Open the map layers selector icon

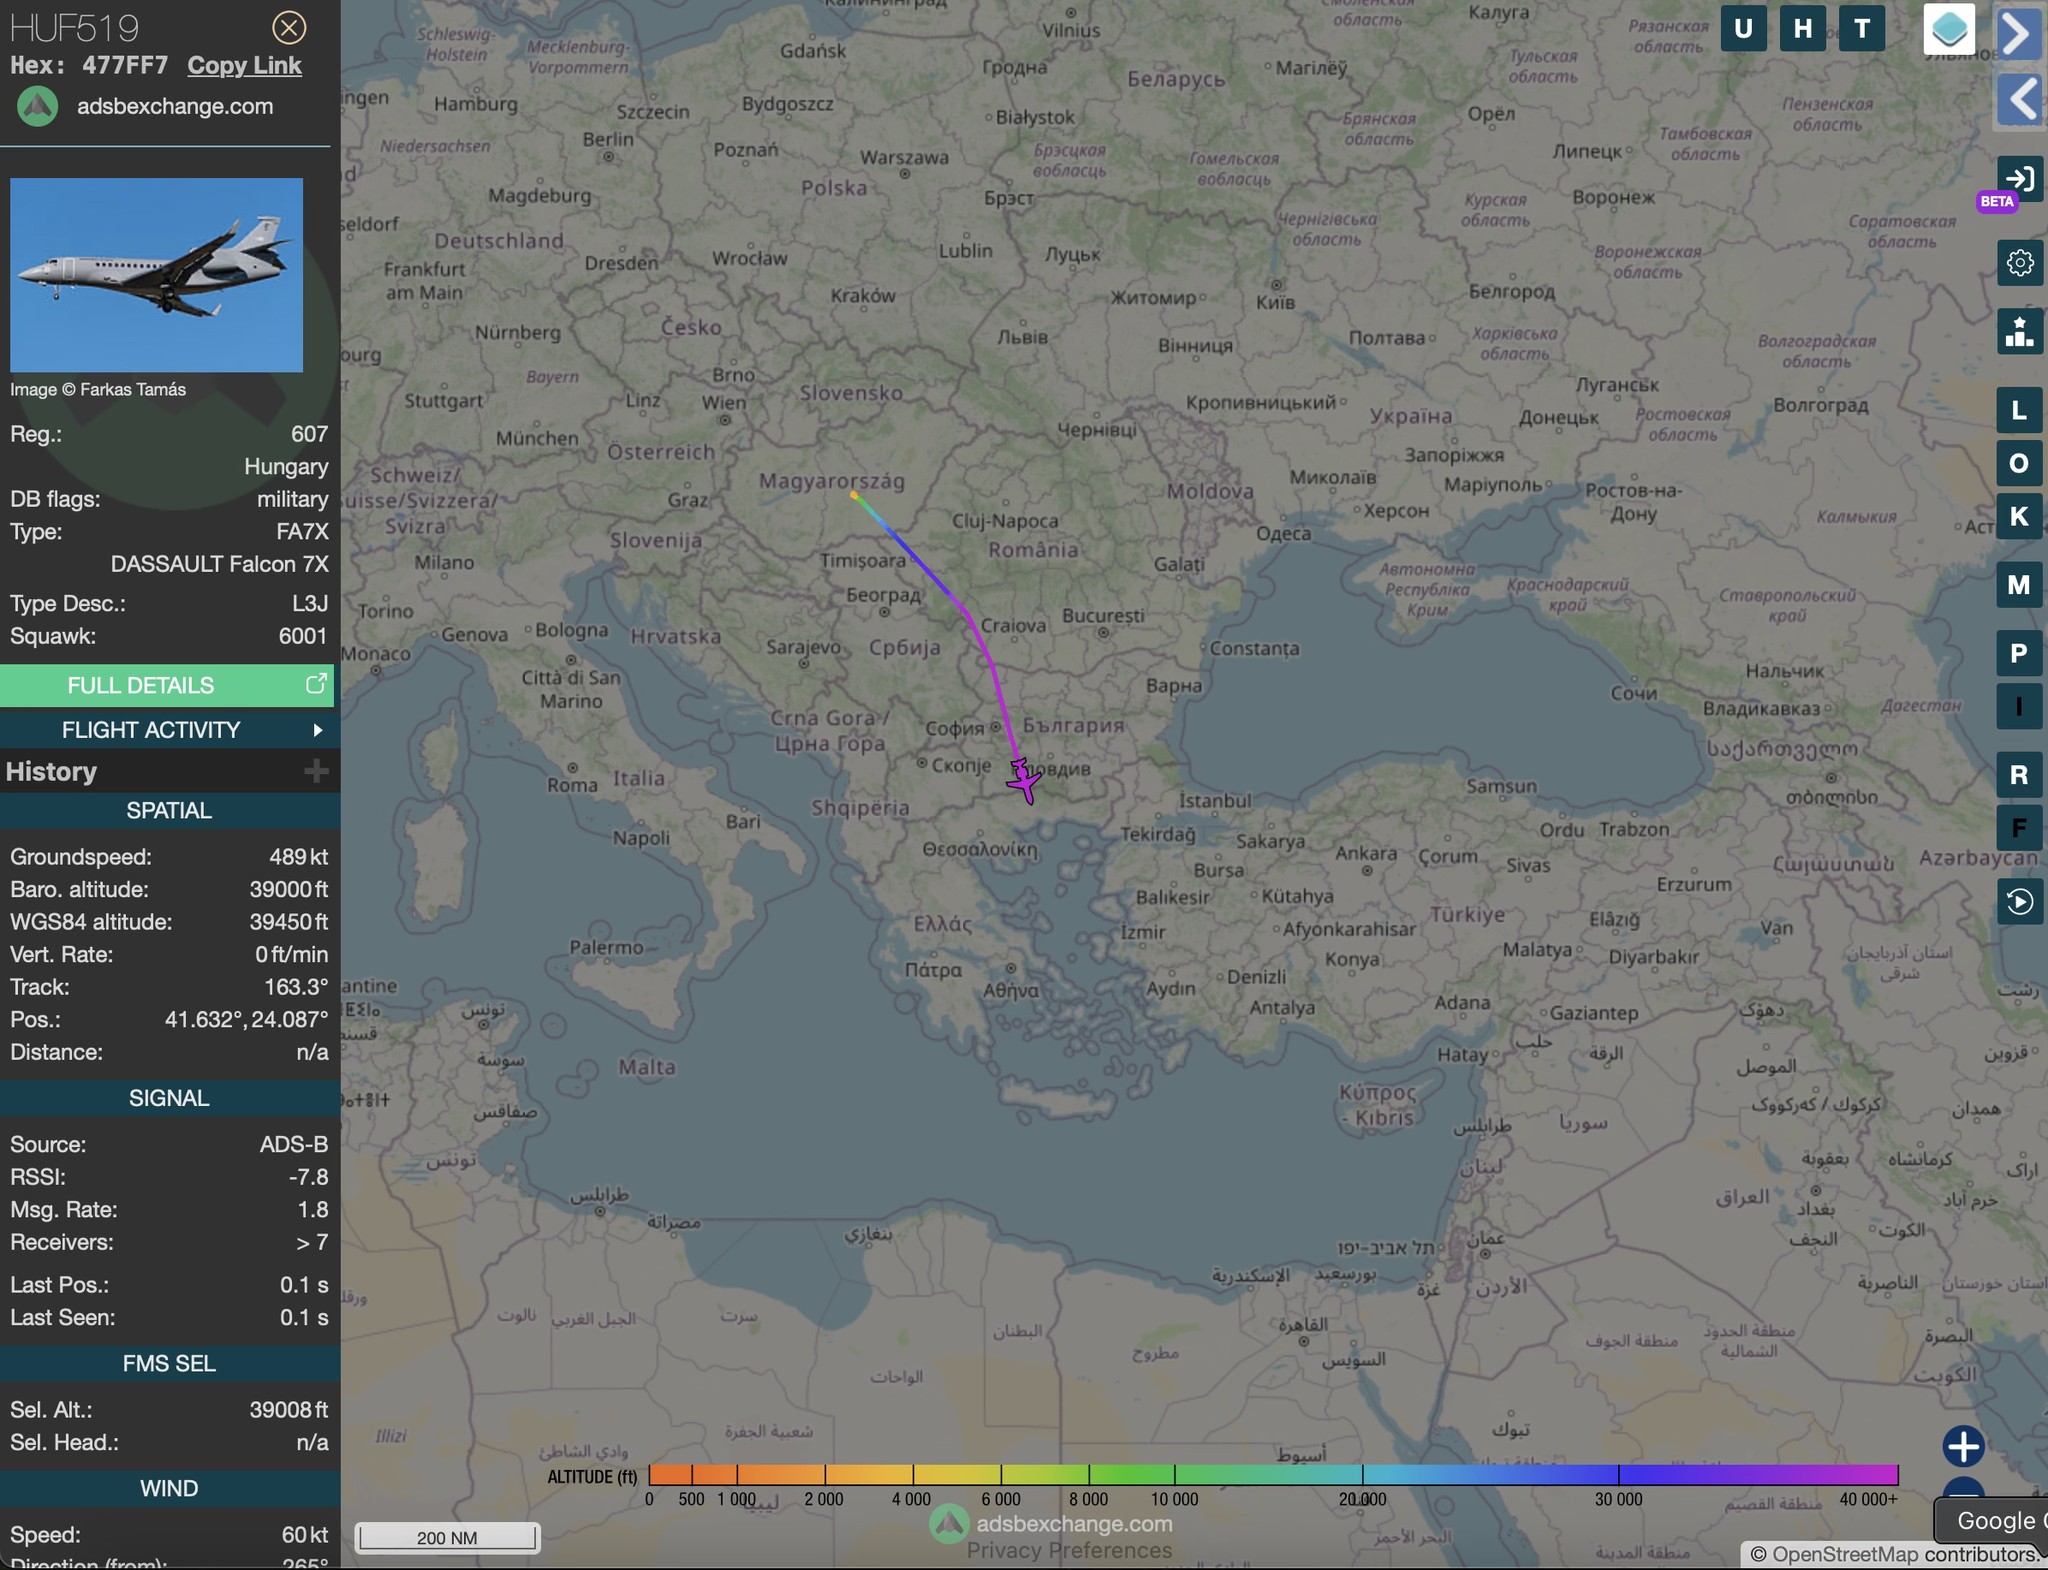[1948, 29]
